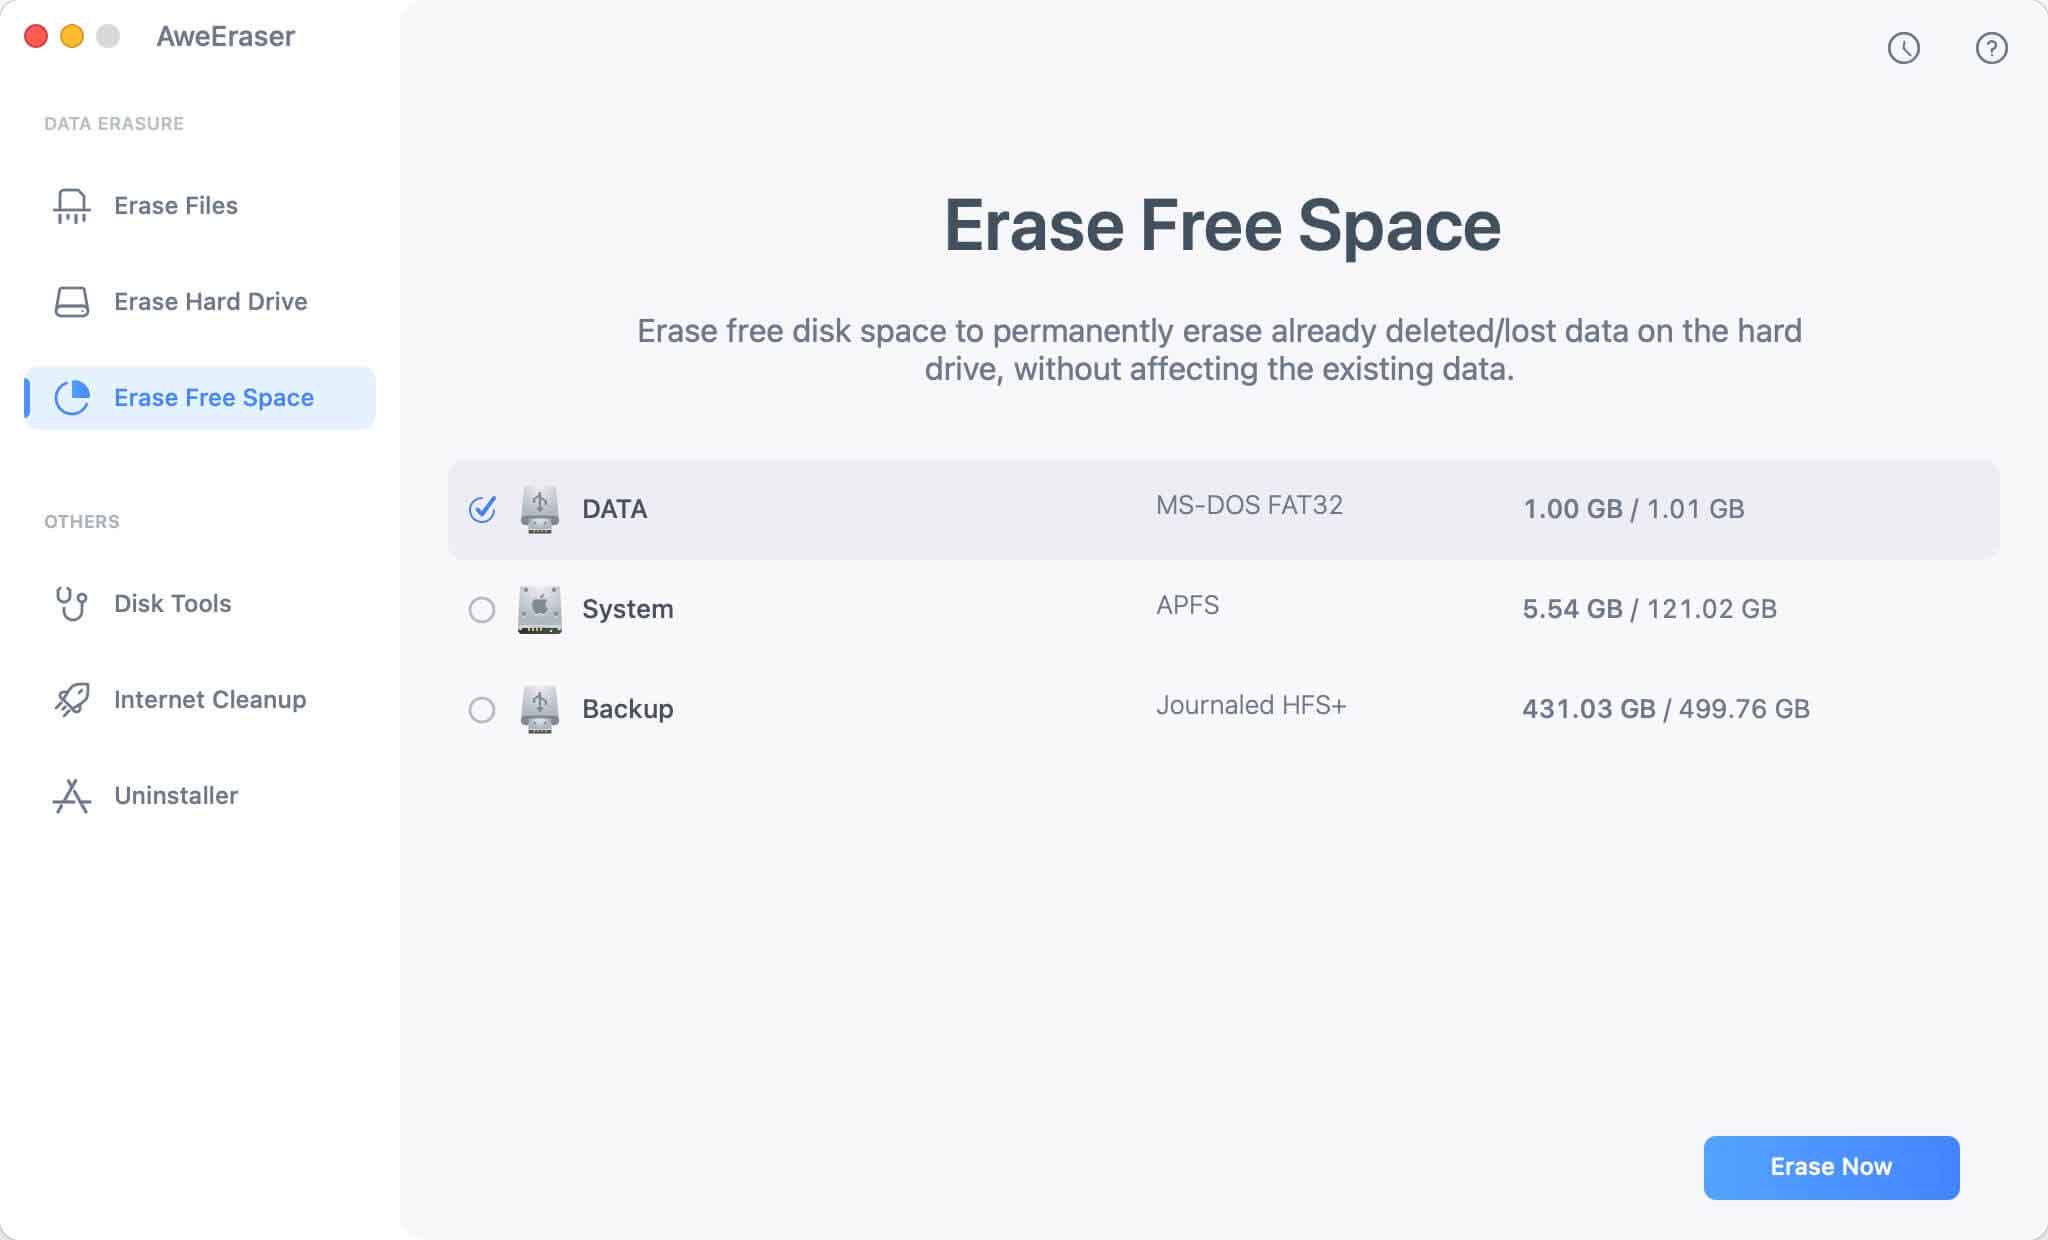The width and height of the screenshot is (2048, 1240).
Task: Click the Disk Tools stethoscope icon
Action: click(71, 604)
